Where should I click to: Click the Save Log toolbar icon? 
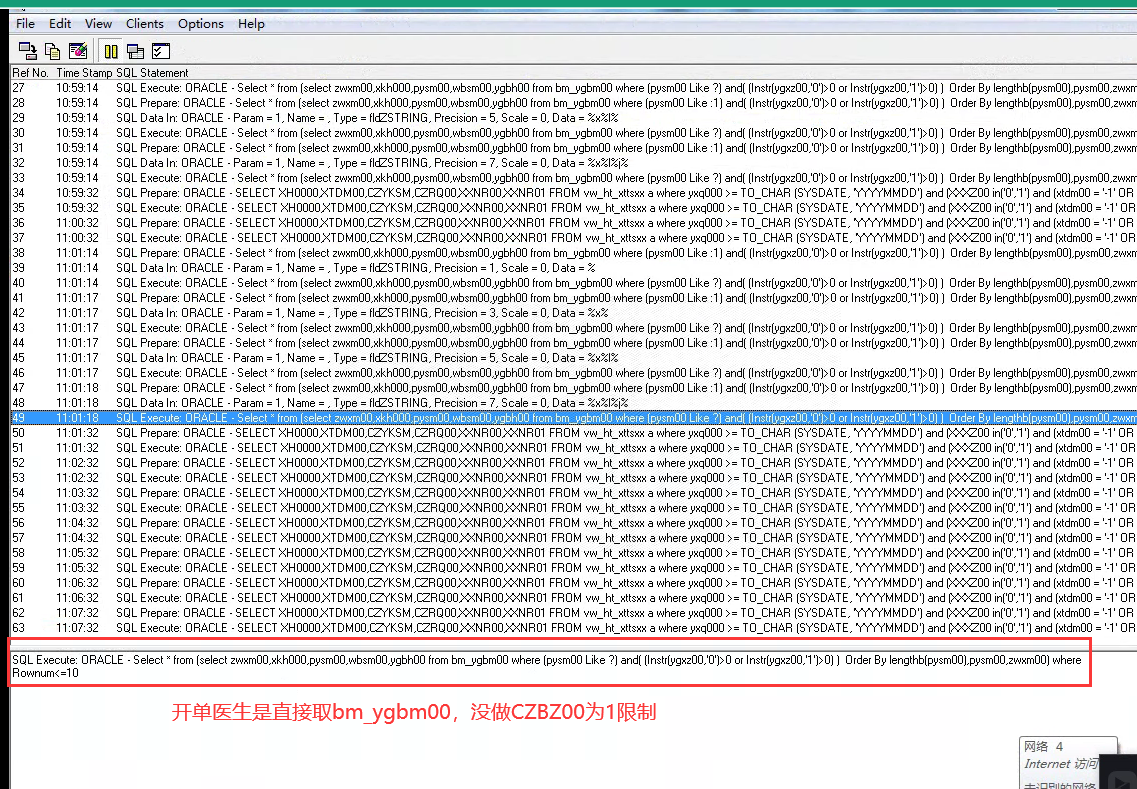coord(28,51)
